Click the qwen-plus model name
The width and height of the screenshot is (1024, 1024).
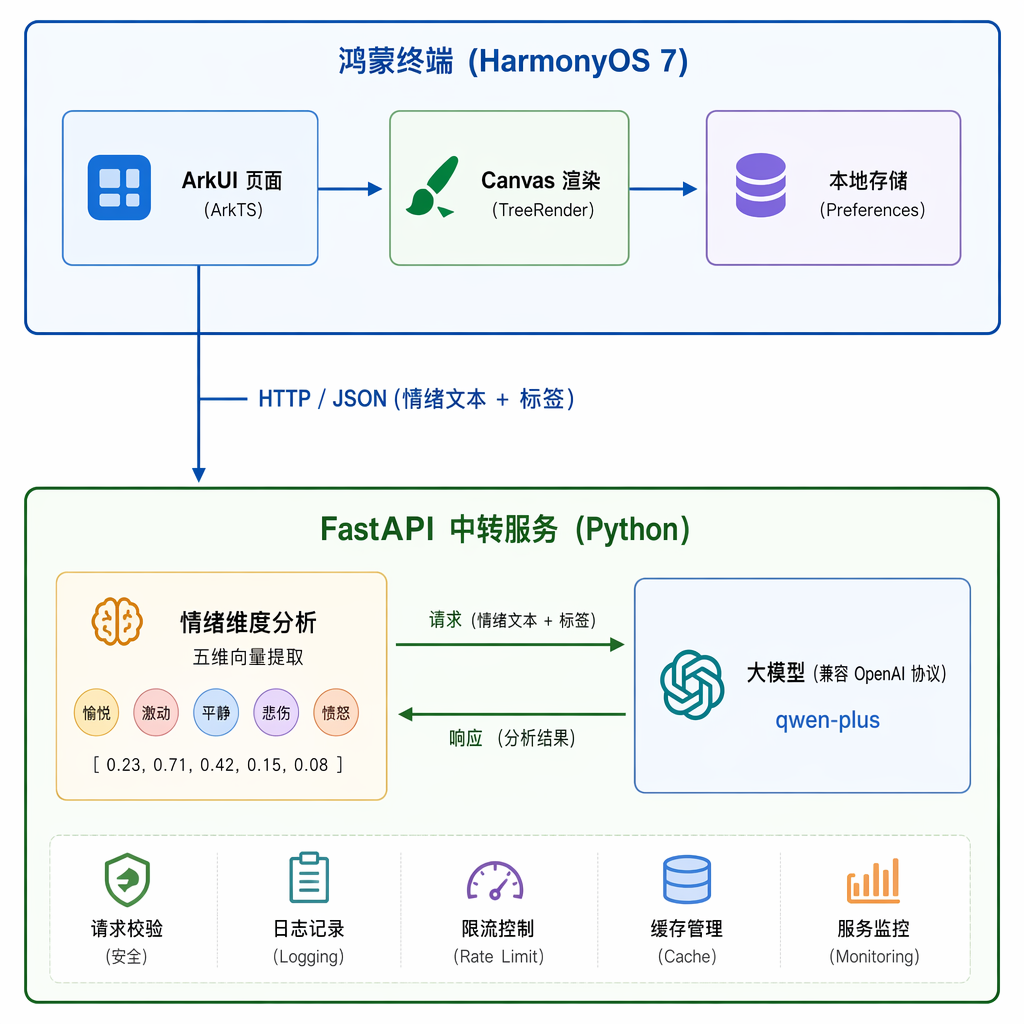[827, 720]
